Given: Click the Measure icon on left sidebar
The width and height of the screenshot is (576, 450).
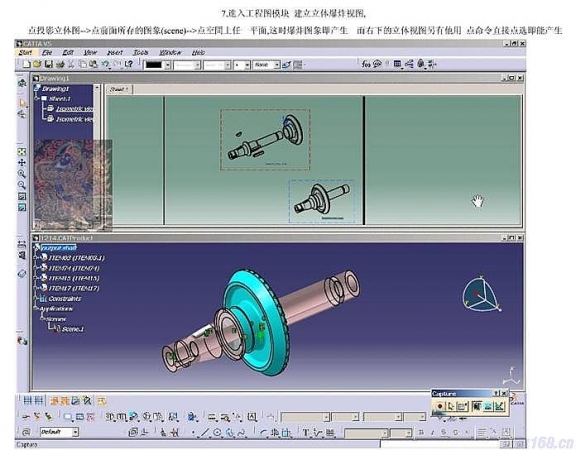Looking at the screenshot, I should pyautogui.click(x=22, y=244).
